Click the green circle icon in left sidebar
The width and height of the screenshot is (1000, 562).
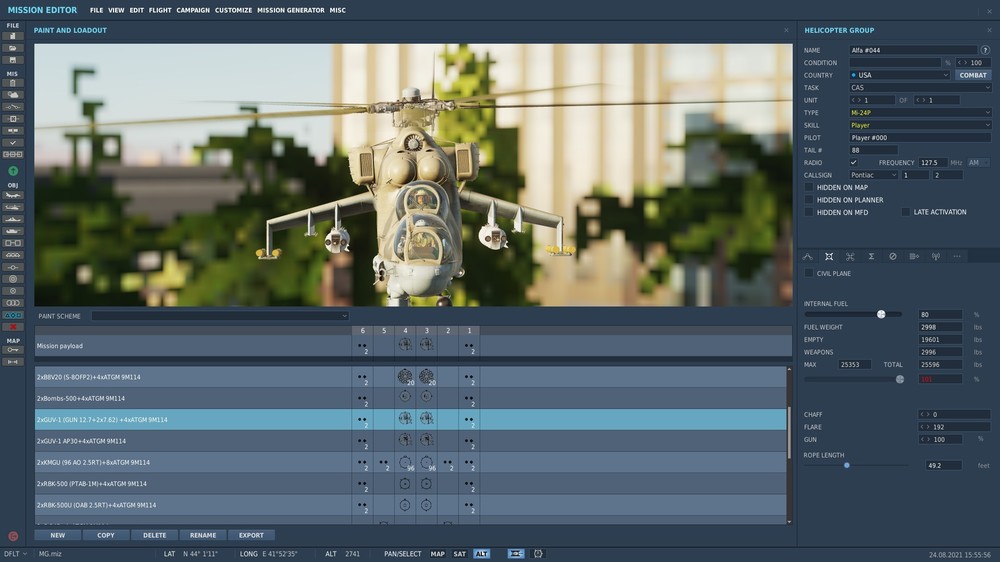tap(13, 171)
